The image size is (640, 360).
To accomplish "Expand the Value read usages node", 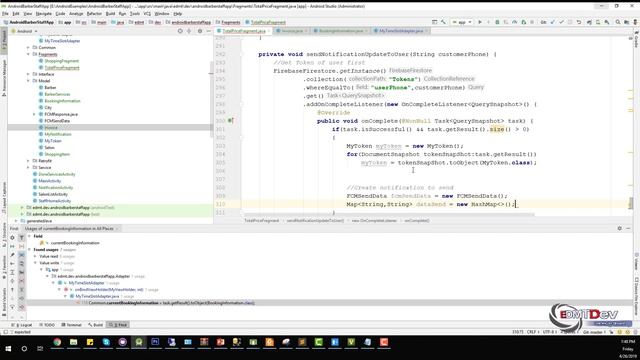I will [x=35, y=256].
